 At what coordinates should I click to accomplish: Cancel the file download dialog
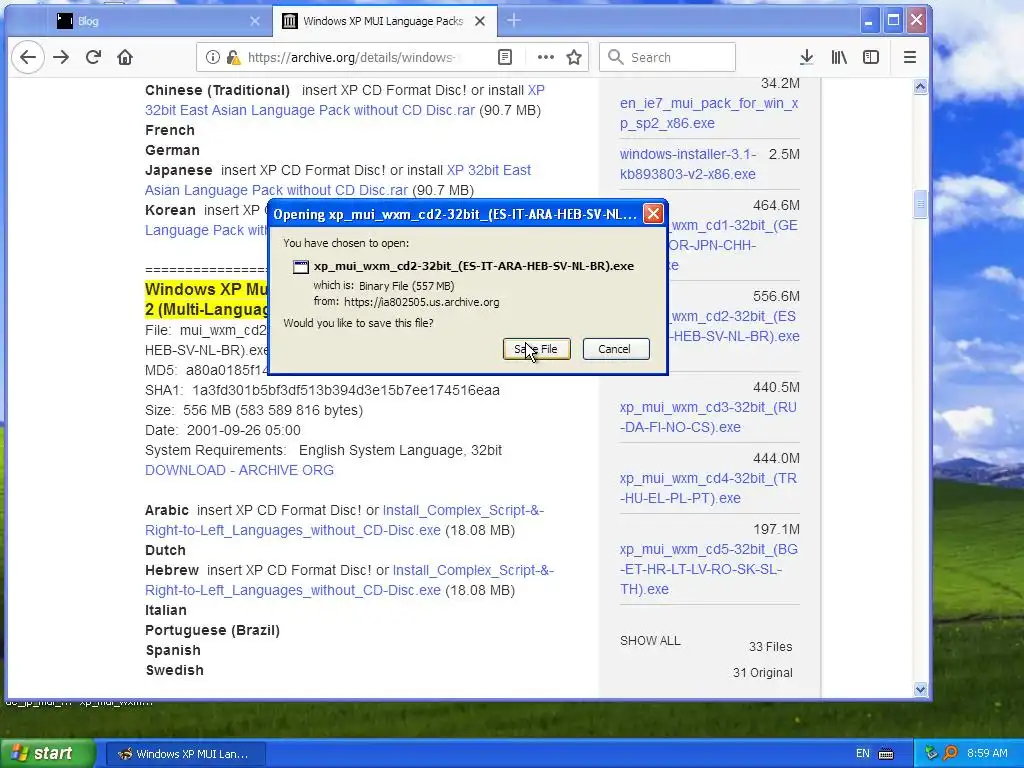pos(616,349)
